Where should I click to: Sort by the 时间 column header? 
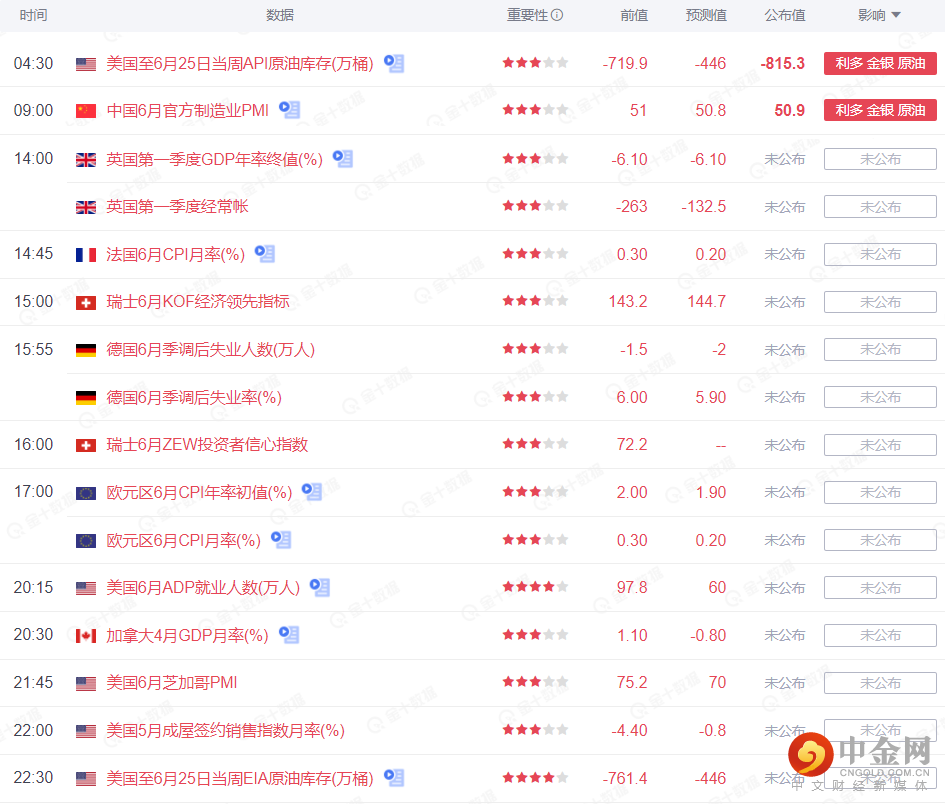33,15
